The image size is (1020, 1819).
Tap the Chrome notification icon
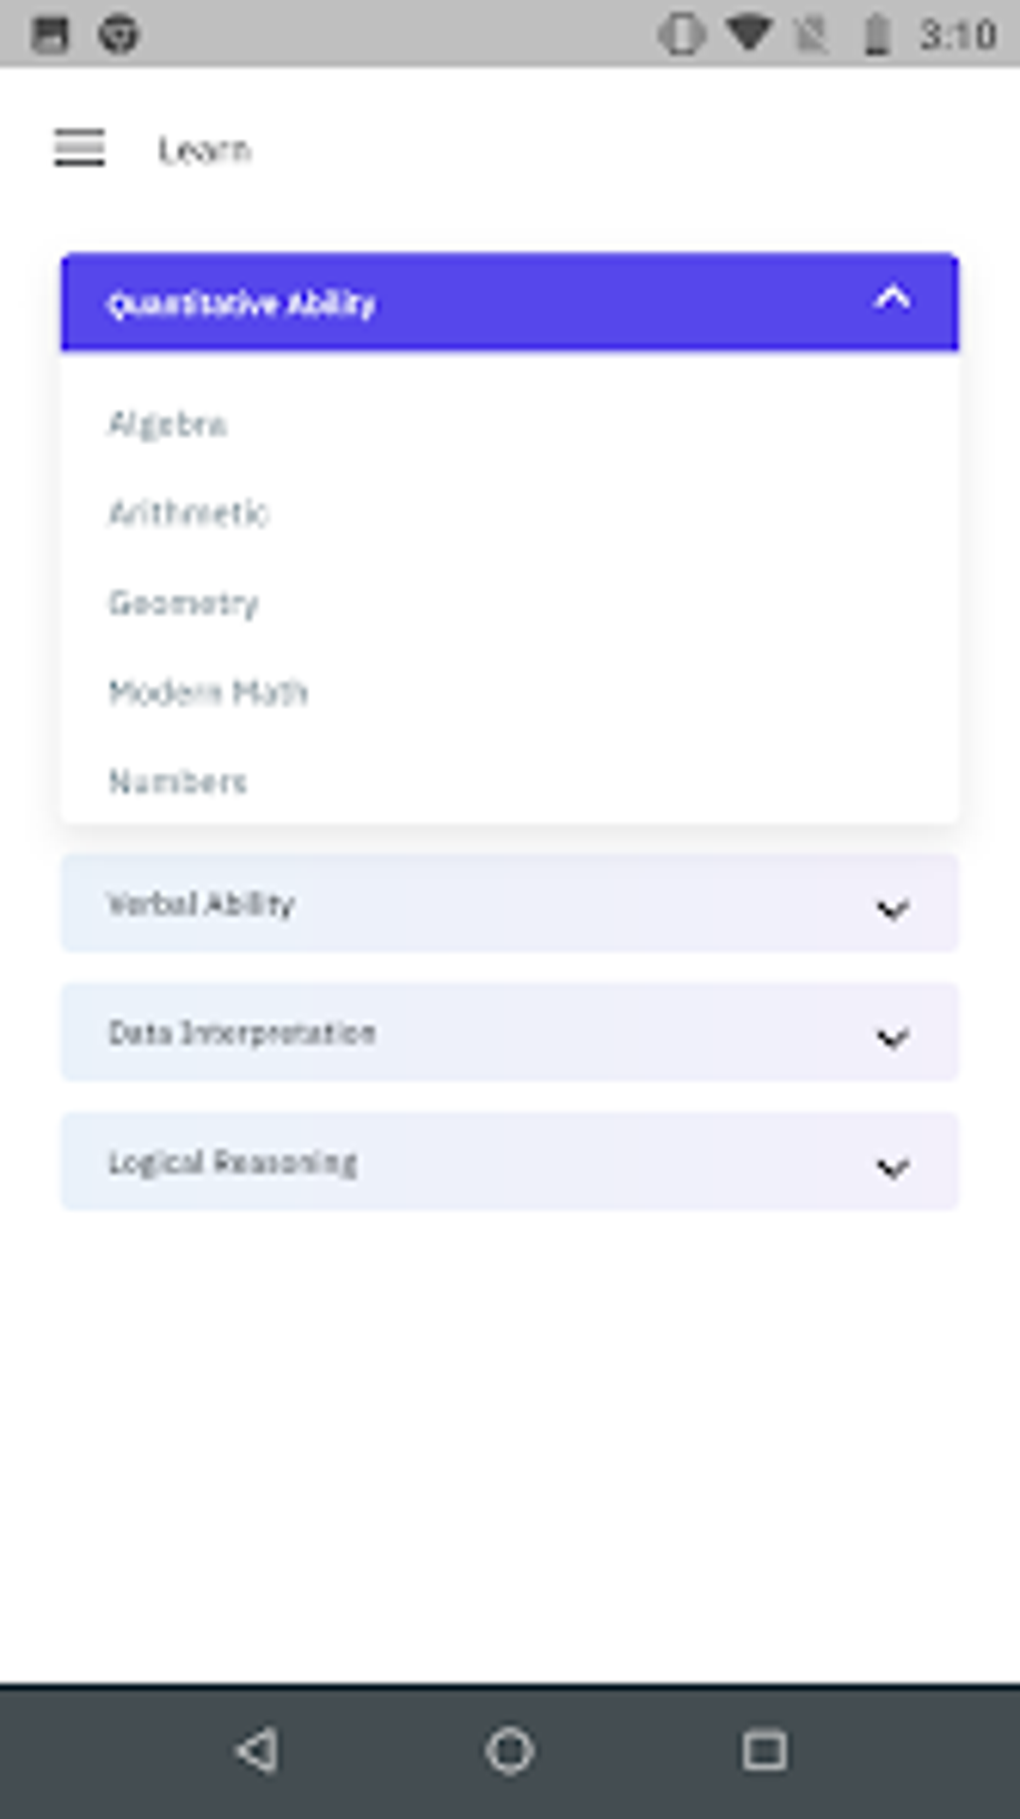(x=120, y=33)
